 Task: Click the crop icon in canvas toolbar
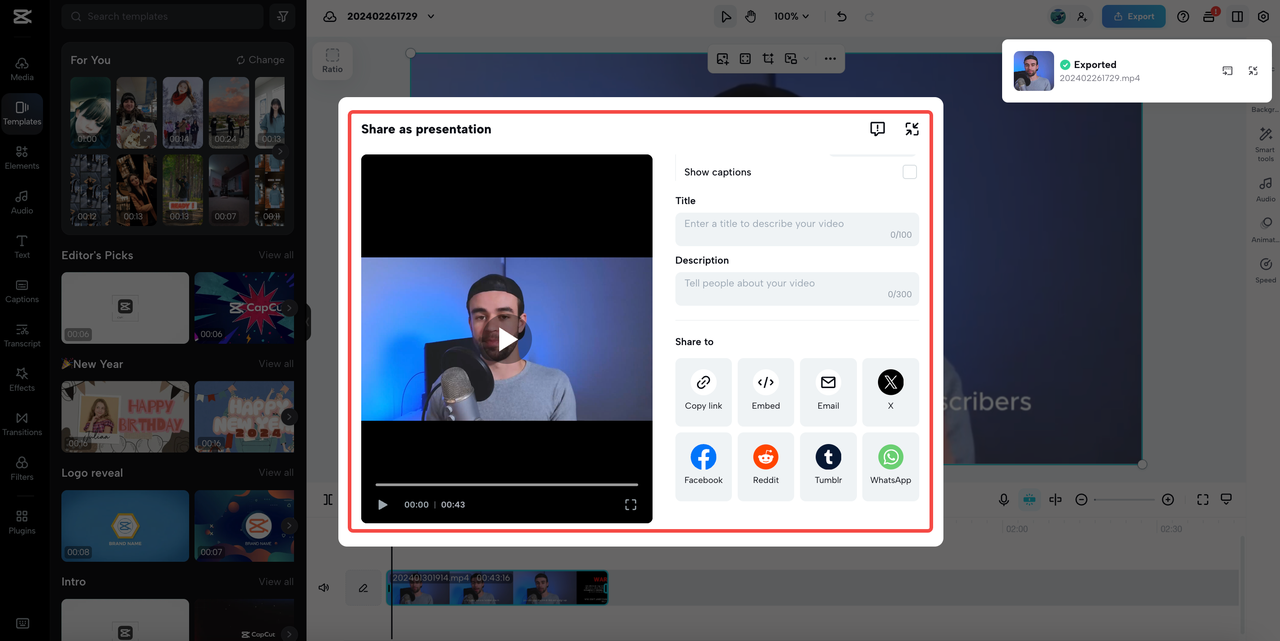pyautogui.click(x=768, y=59)
